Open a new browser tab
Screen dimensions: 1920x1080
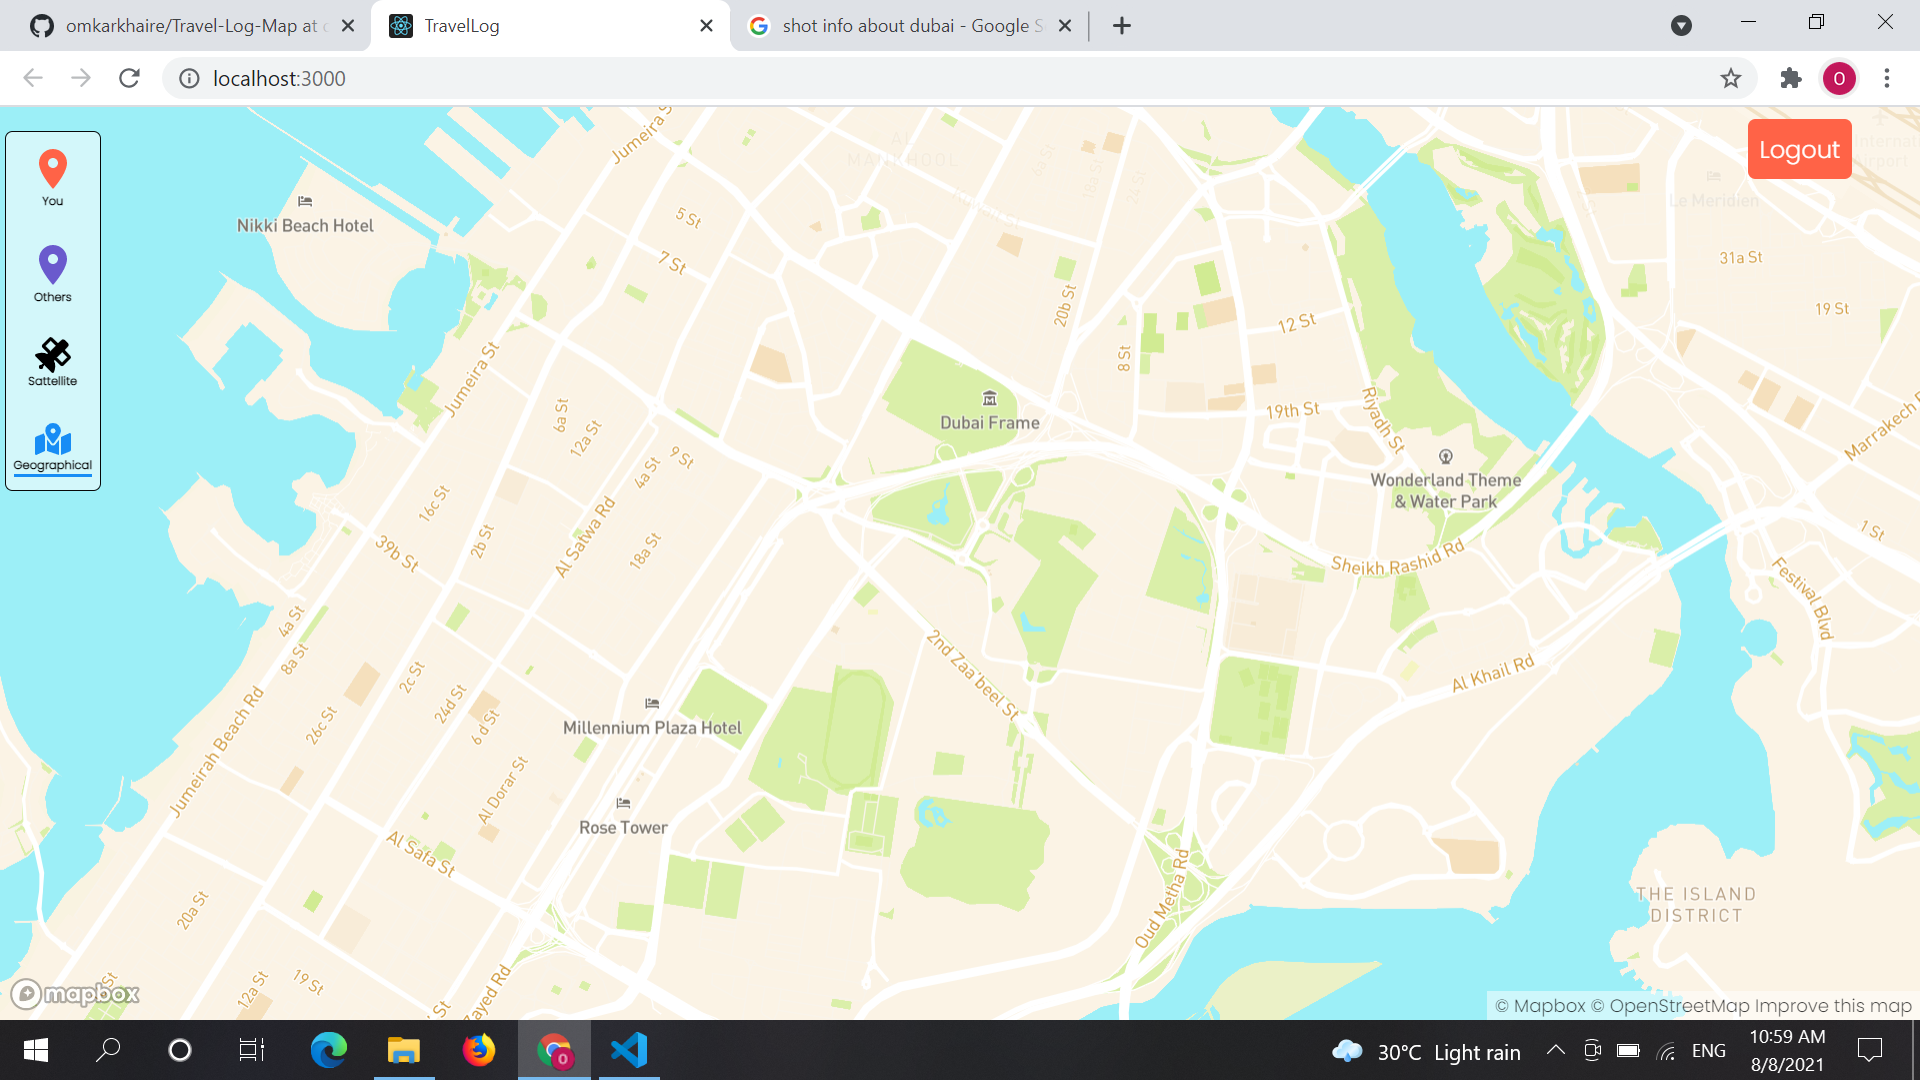1122,26
